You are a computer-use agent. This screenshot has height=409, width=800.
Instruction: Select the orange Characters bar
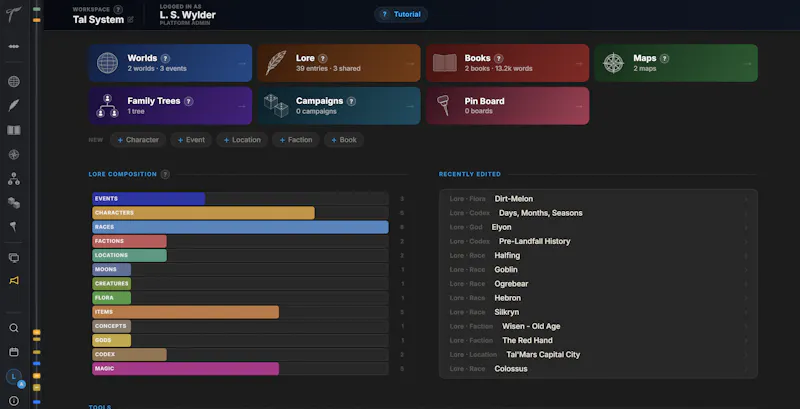(204, 213)
